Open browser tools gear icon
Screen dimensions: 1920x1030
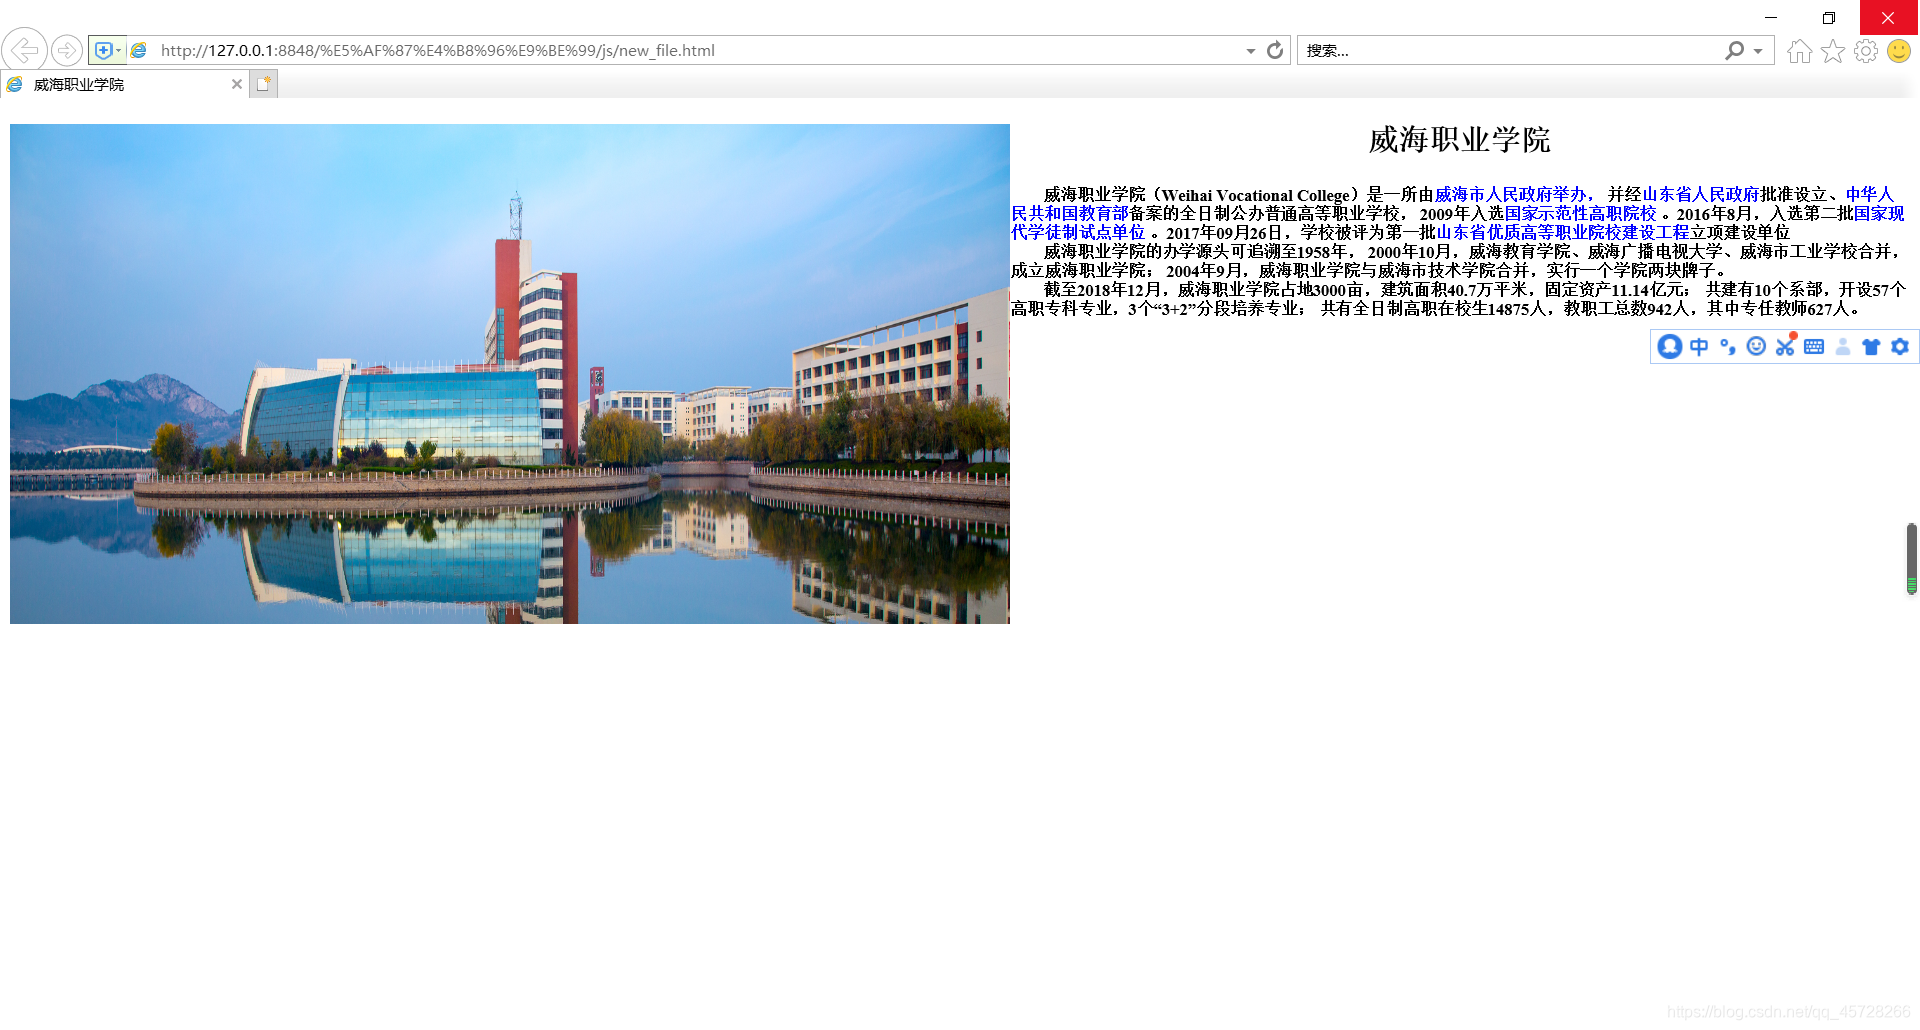pos(1866,51)
